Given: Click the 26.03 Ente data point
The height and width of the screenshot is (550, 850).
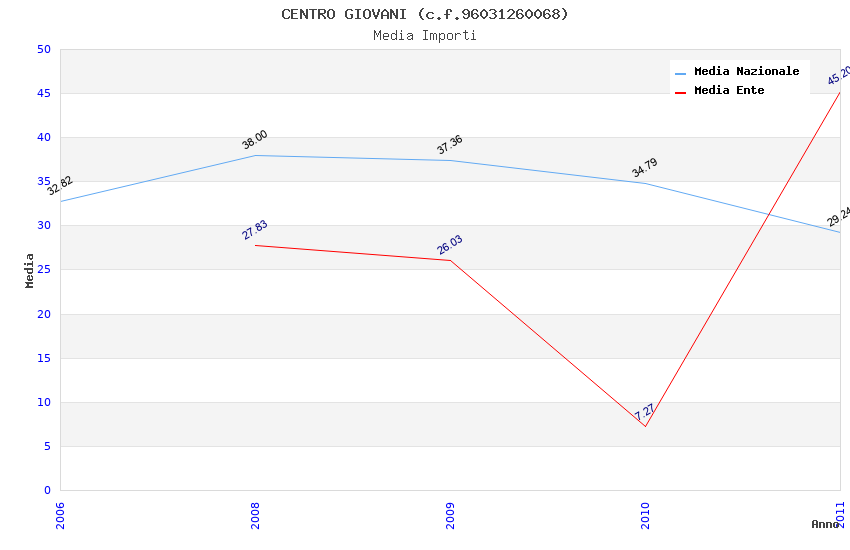Looking at the screenshot, I should pyautogui.click(x=450, y=261).
